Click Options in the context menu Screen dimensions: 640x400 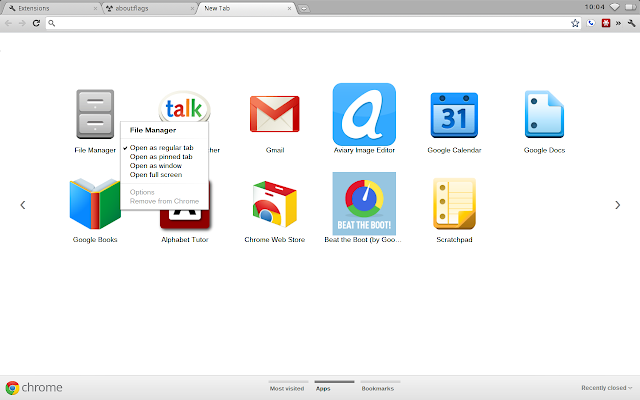tap(142, 192)
